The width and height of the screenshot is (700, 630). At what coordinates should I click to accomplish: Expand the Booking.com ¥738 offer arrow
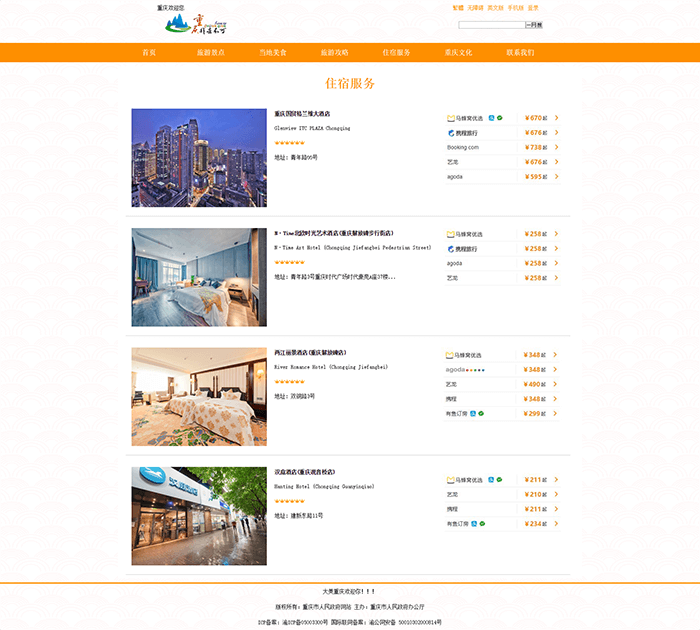point(556,147)
